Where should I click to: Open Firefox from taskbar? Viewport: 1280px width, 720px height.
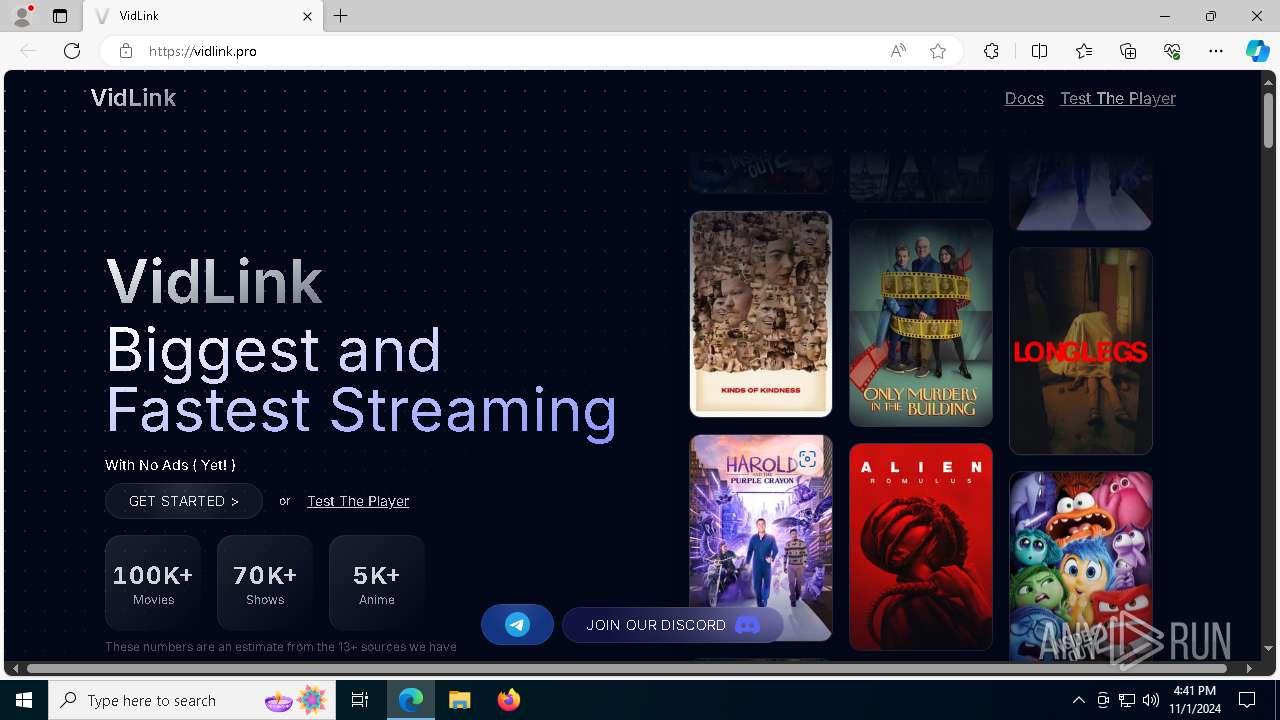pyautogui.click(x=509, y=700)
